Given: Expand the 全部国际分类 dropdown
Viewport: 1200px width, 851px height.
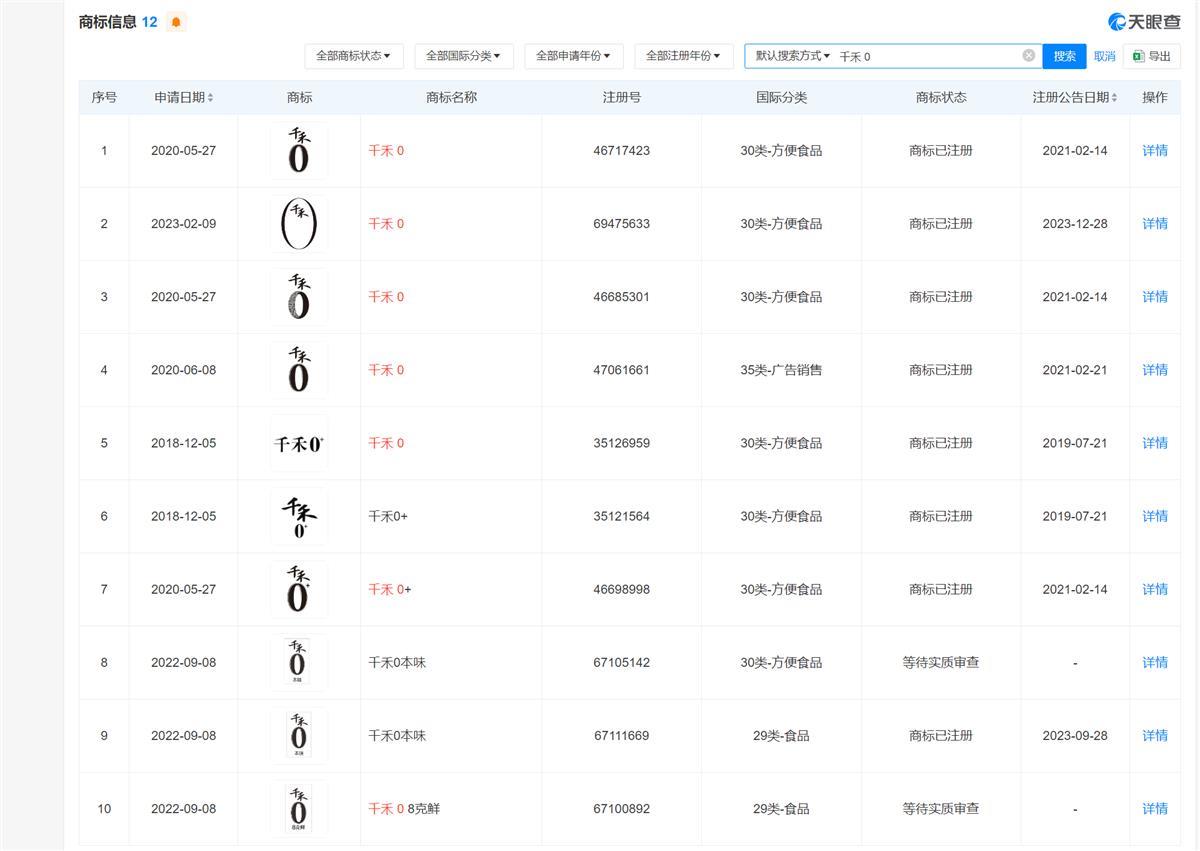Looking at the screenshot, I should [463, 56].
